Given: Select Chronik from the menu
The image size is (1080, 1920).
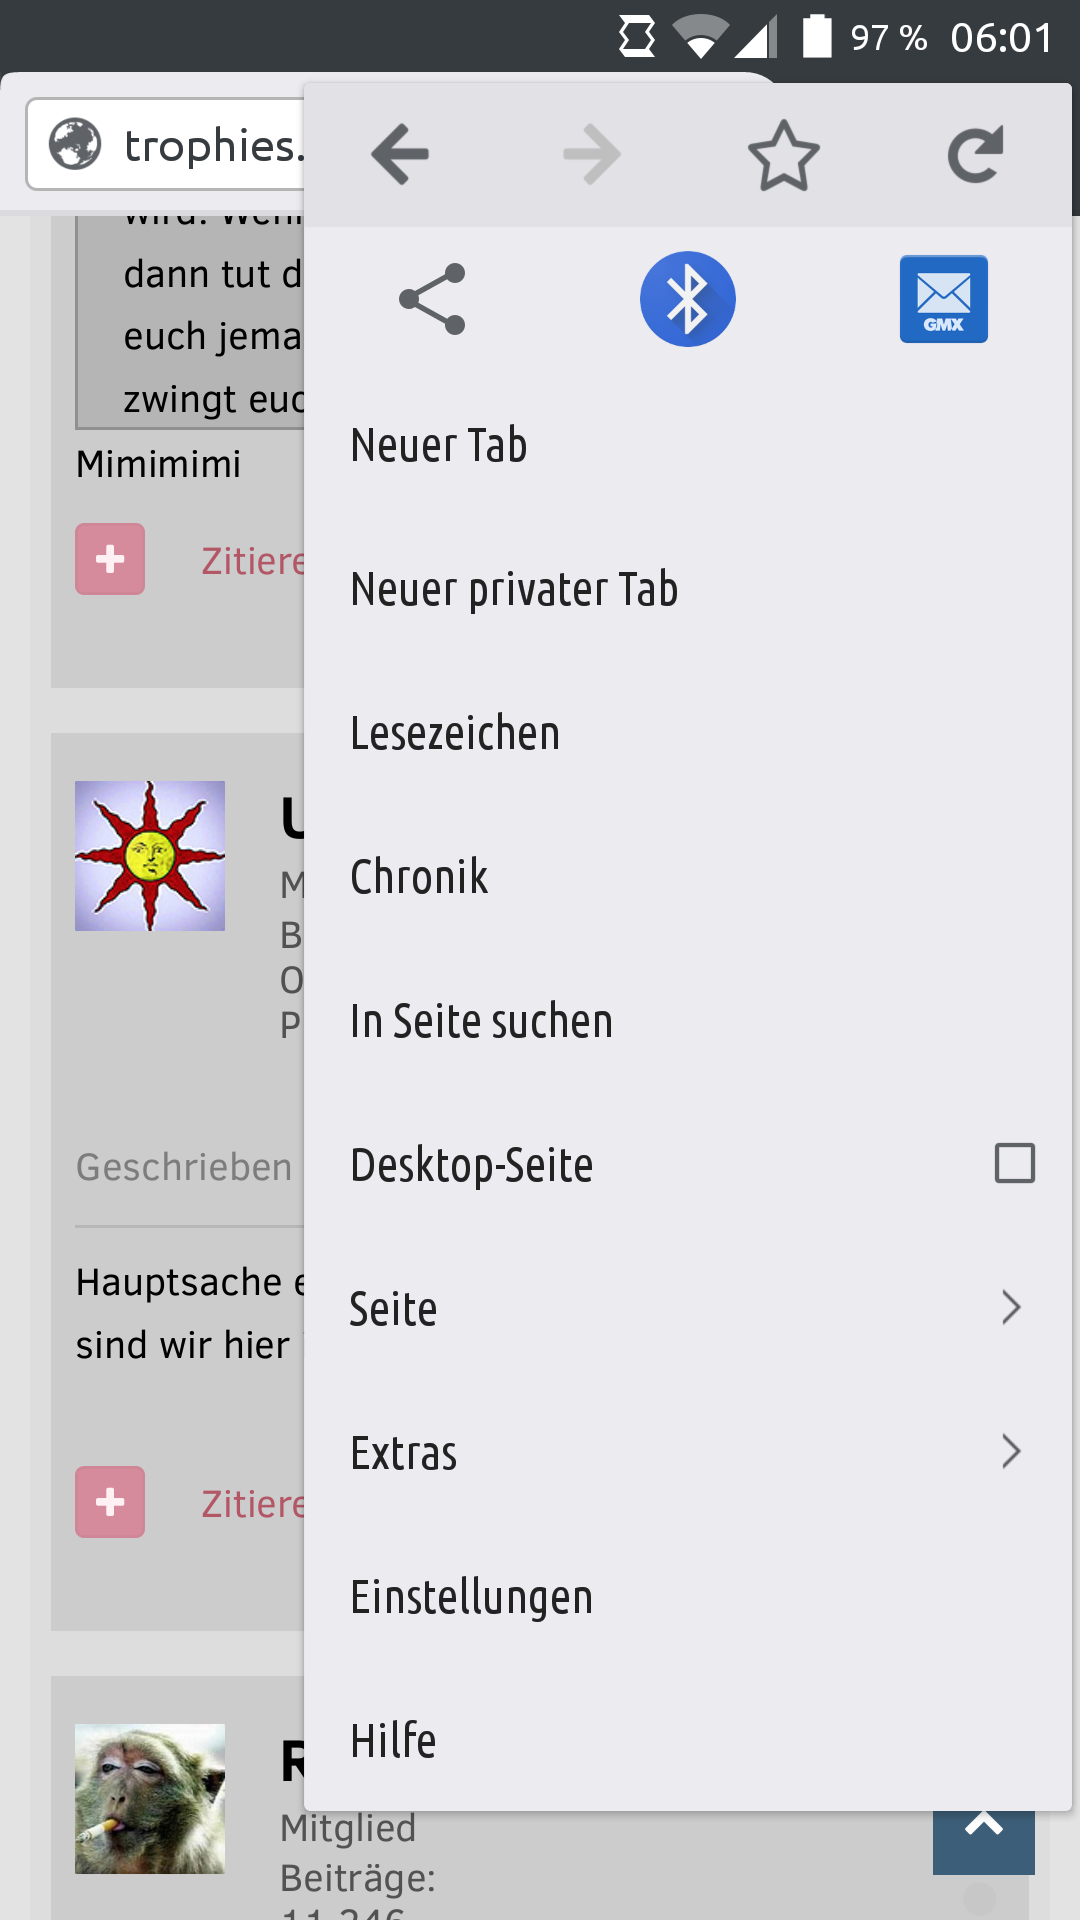Looking at the screenshot, I should [x=688, y=876].
